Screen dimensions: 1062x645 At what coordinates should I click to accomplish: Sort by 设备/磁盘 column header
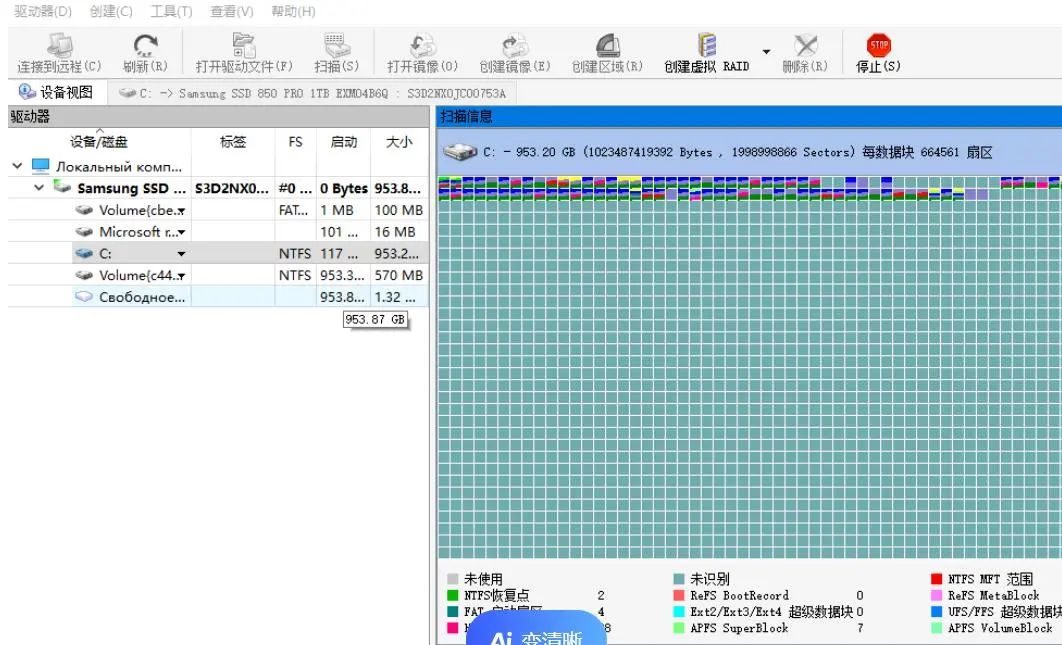[x=99, y=142]
